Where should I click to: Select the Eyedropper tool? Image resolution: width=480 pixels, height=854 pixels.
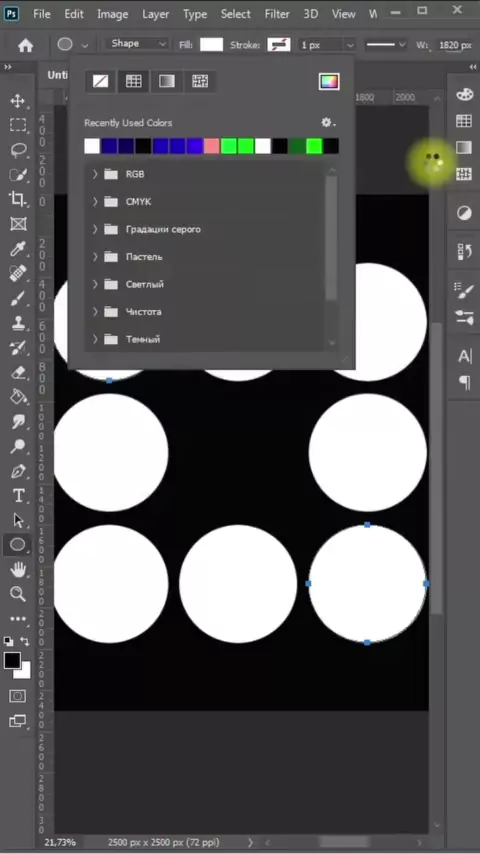coord(17,249)
